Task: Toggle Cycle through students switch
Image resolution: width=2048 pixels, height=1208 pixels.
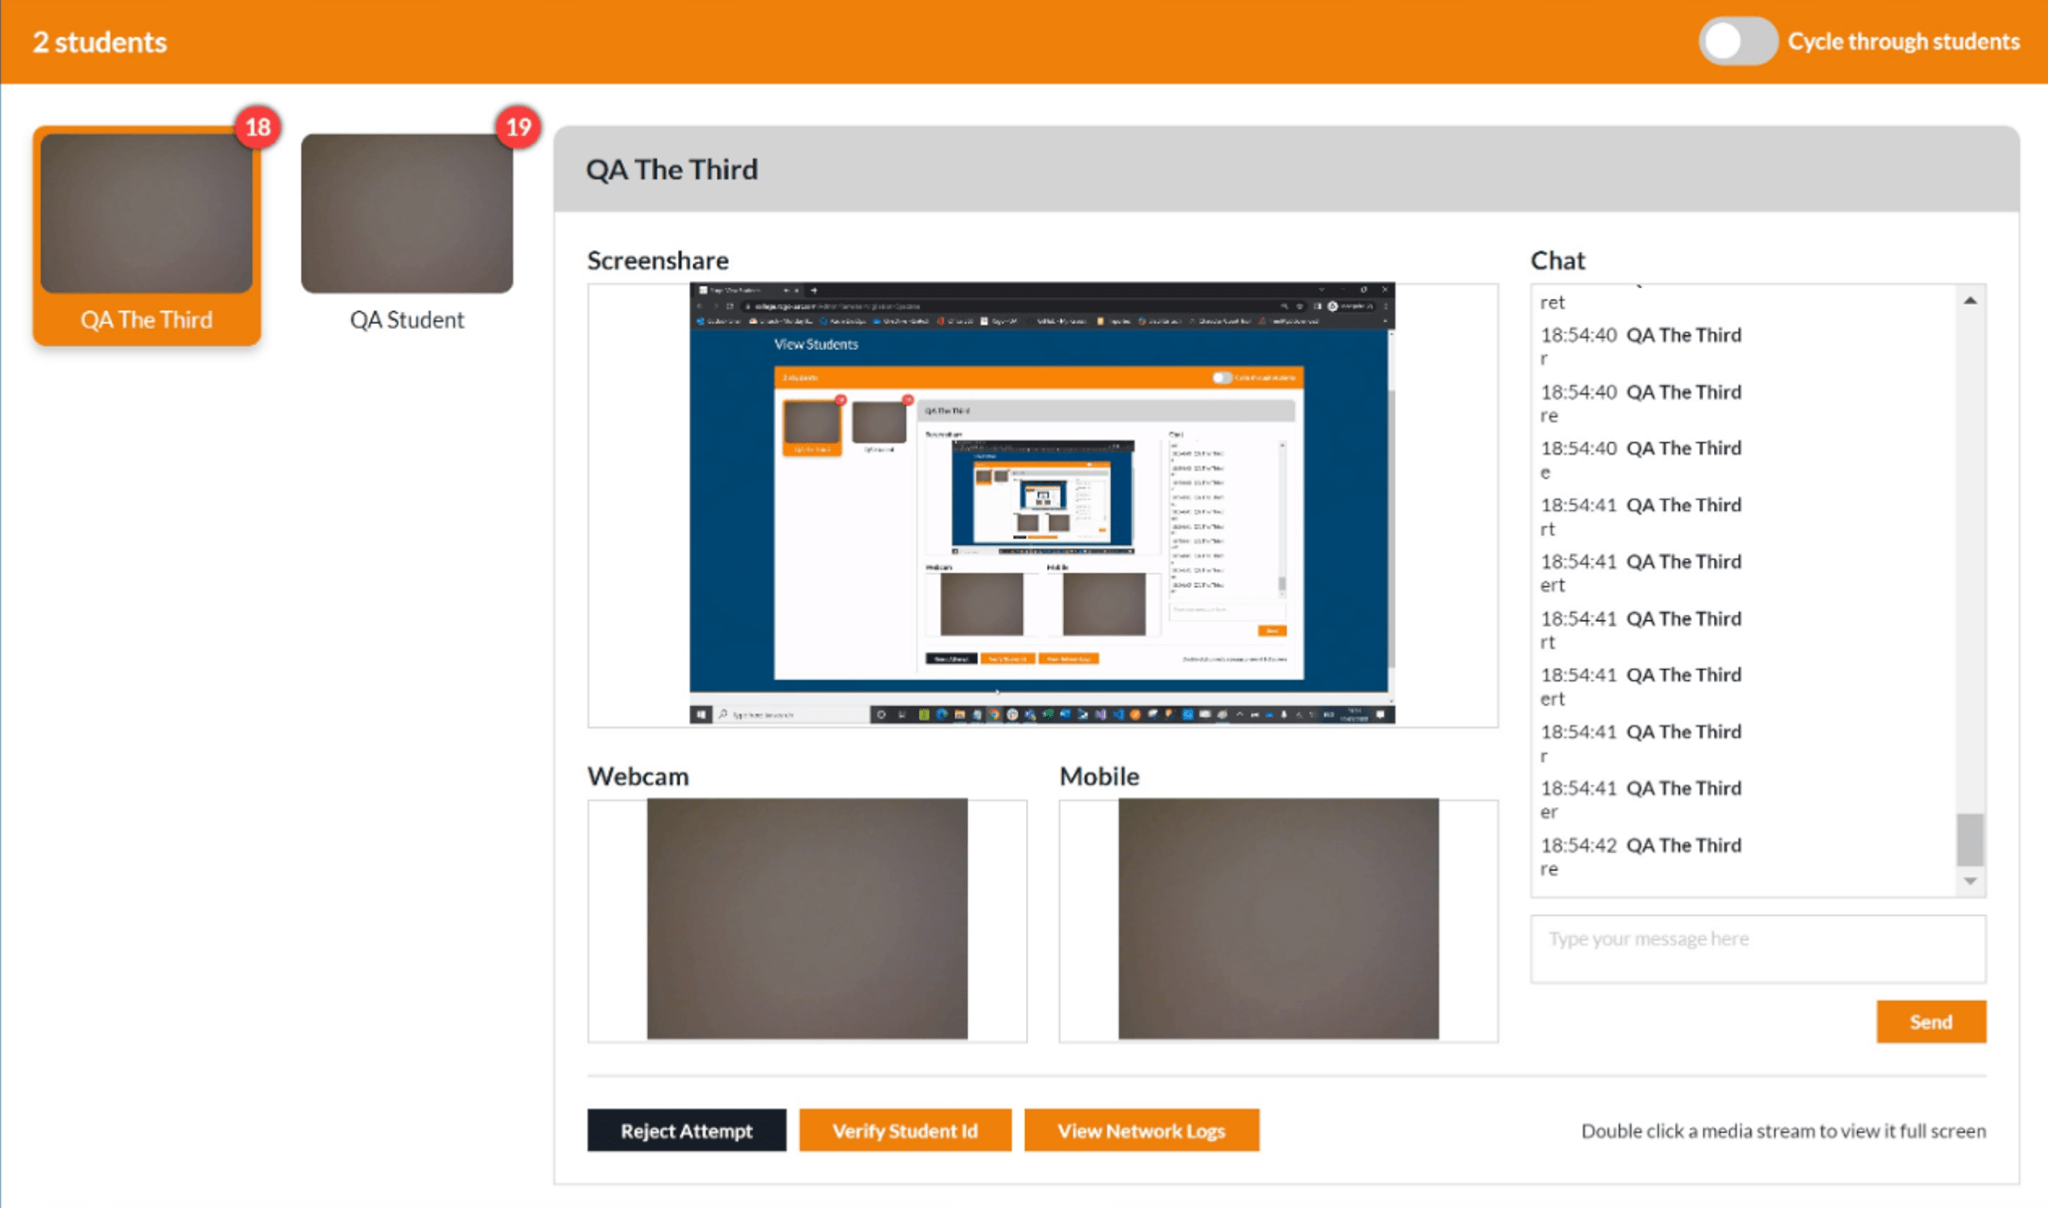Action: 1737,41
